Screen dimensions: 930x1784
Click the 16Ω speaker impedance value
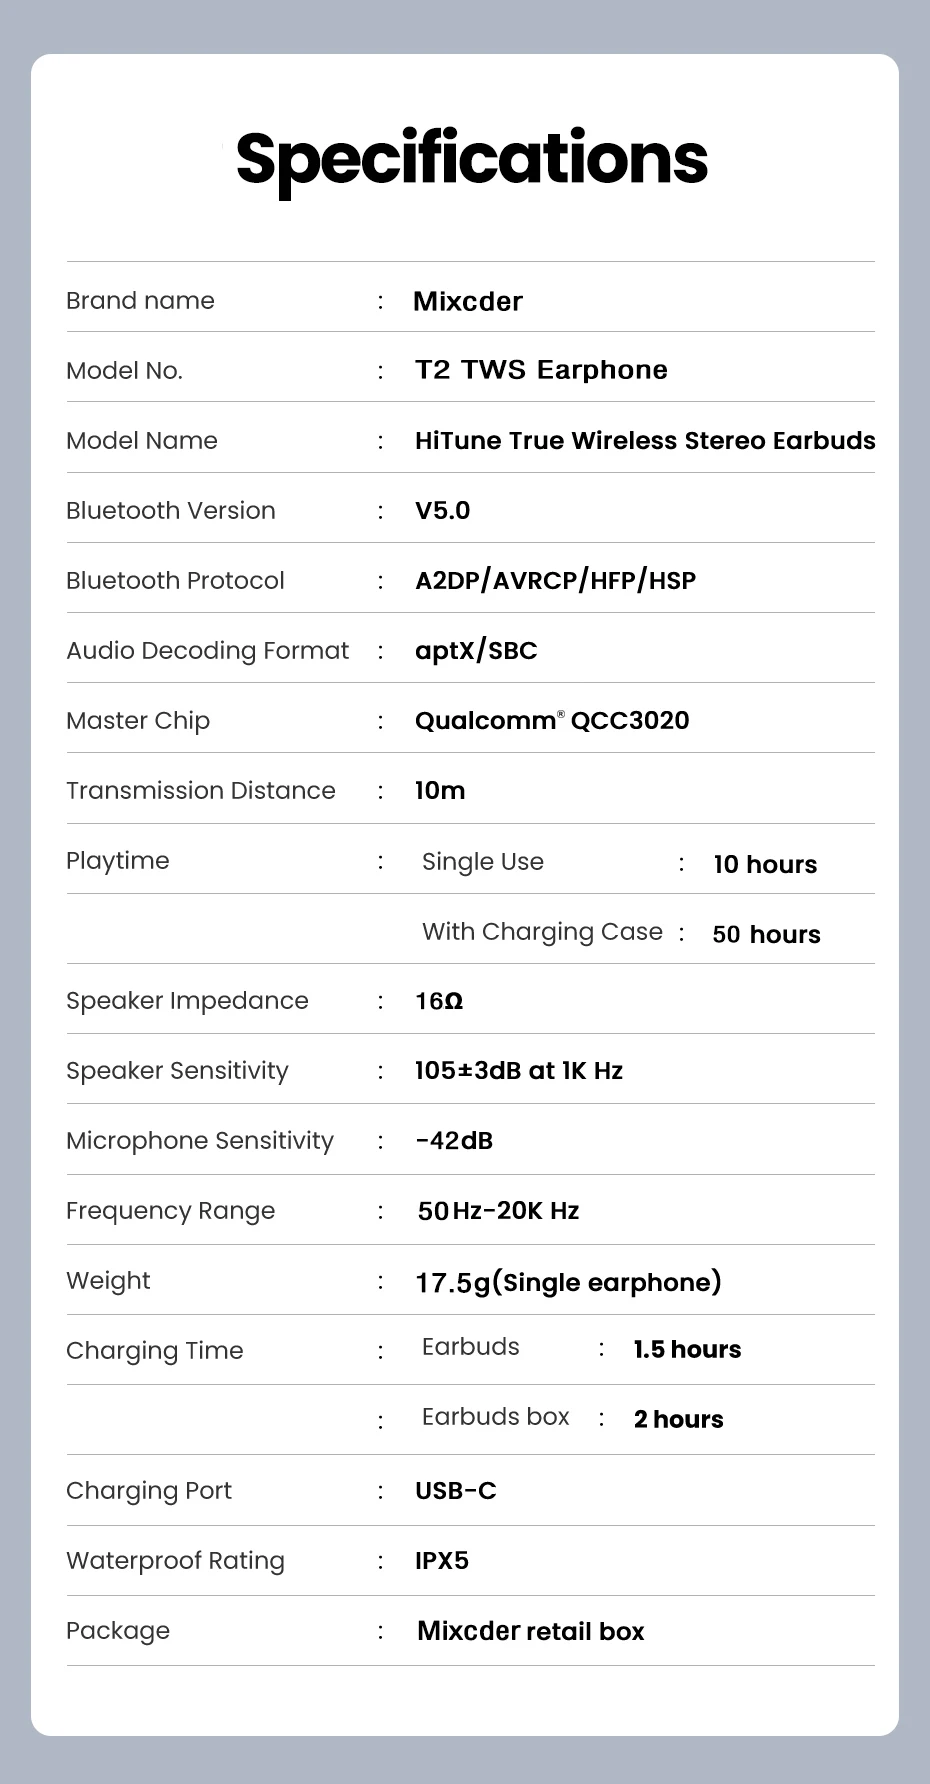click(x=439, y=1001)
